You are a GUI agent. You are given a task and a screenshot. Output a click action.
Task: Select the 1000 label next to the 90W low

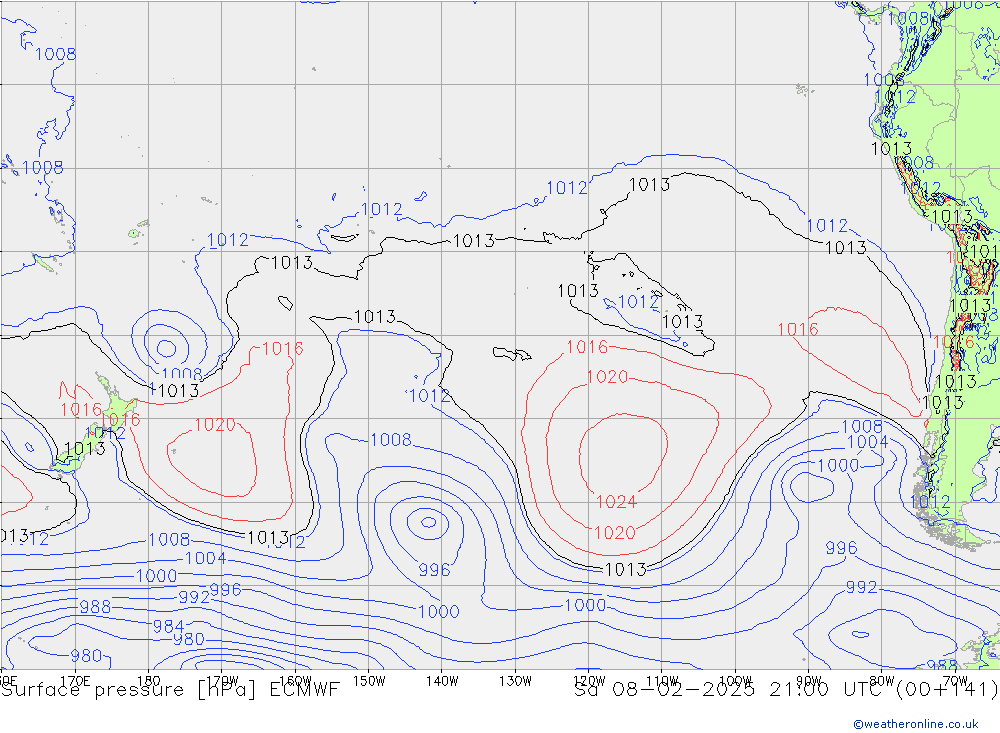(x=838, y=466)
